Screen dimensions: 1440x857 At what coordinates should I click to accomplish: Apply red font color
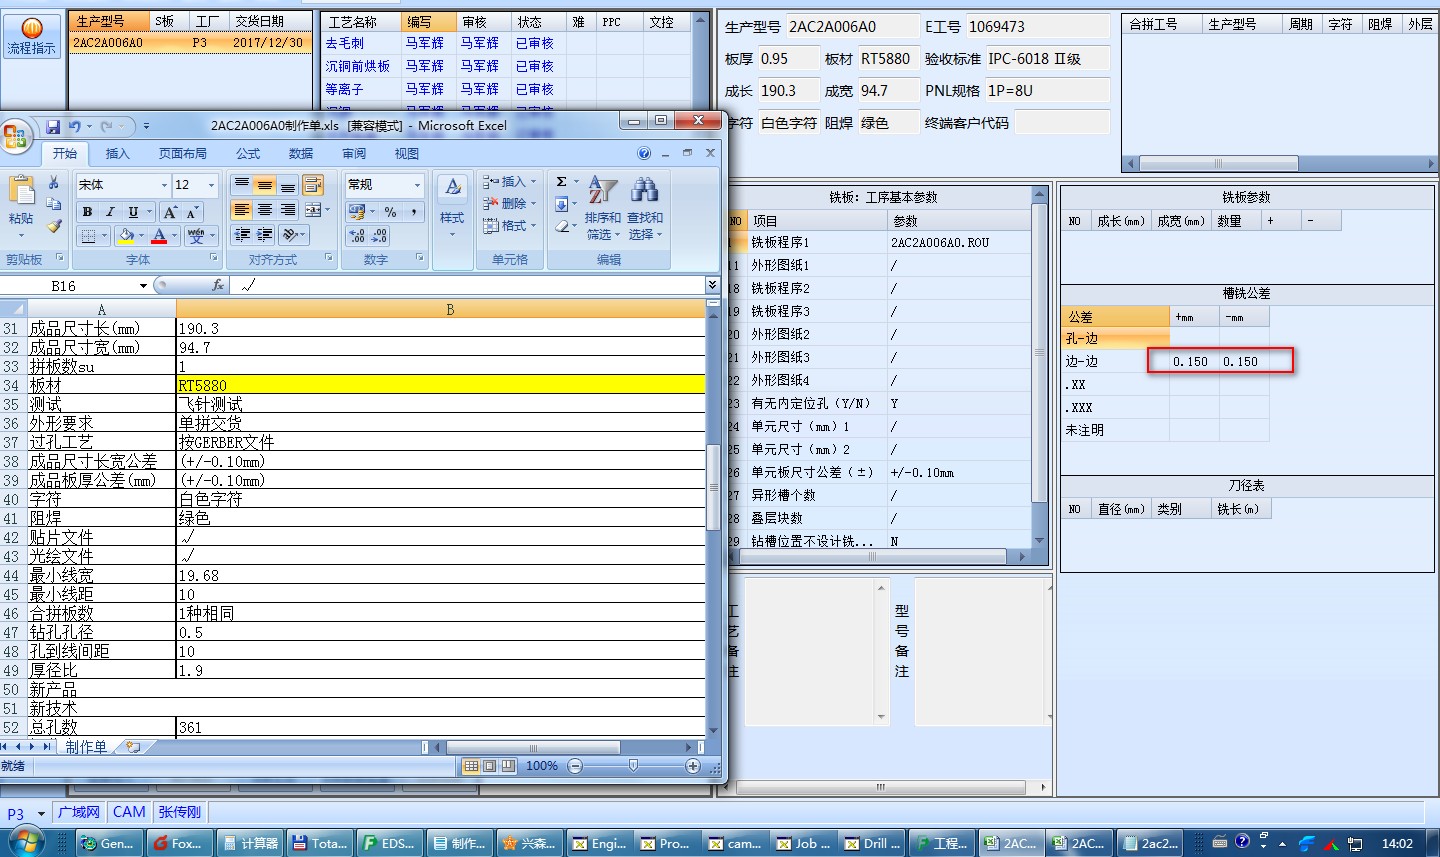159,236
